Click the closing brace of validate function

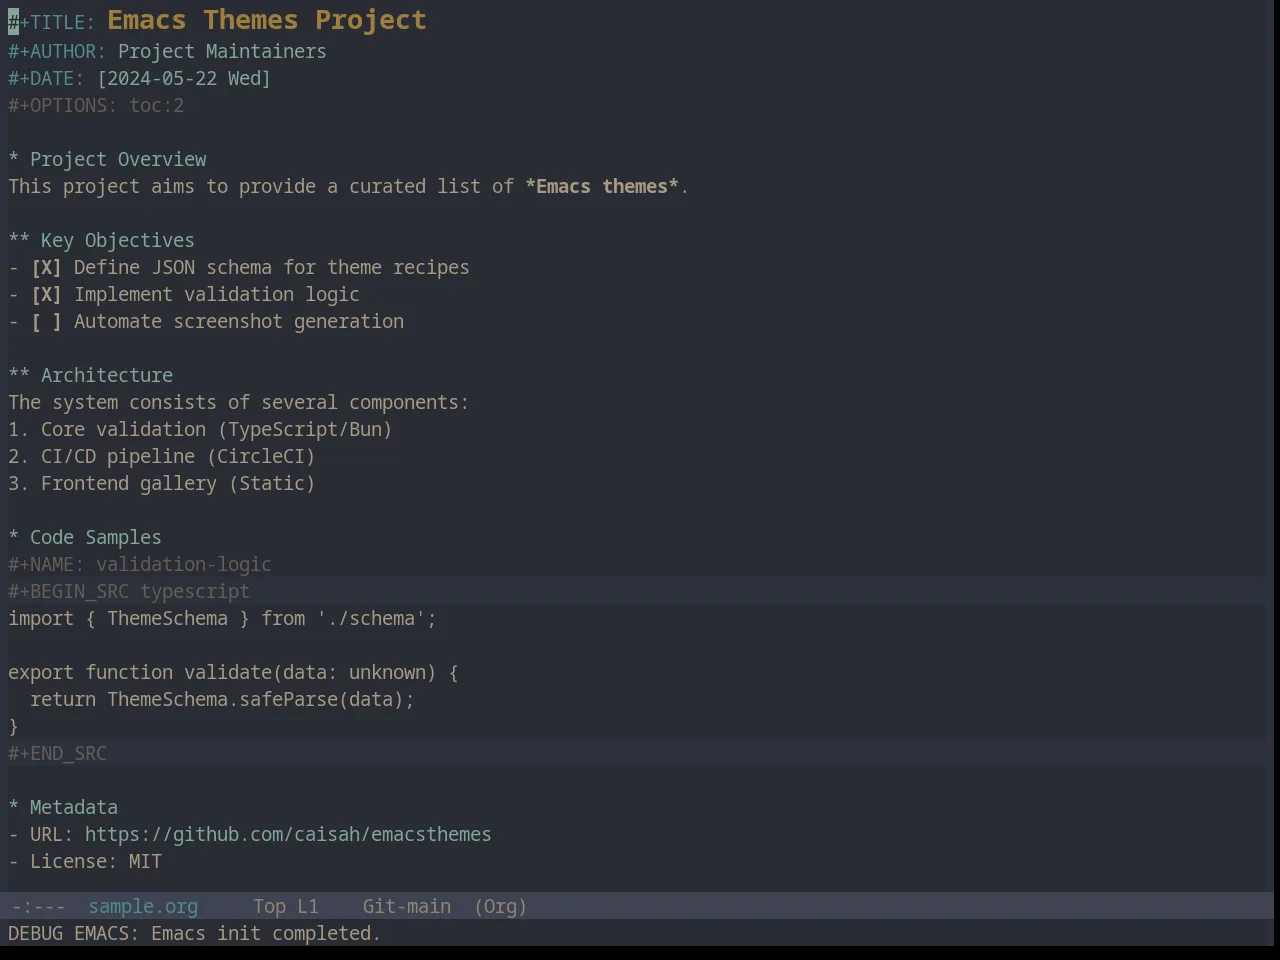point(14,727)
